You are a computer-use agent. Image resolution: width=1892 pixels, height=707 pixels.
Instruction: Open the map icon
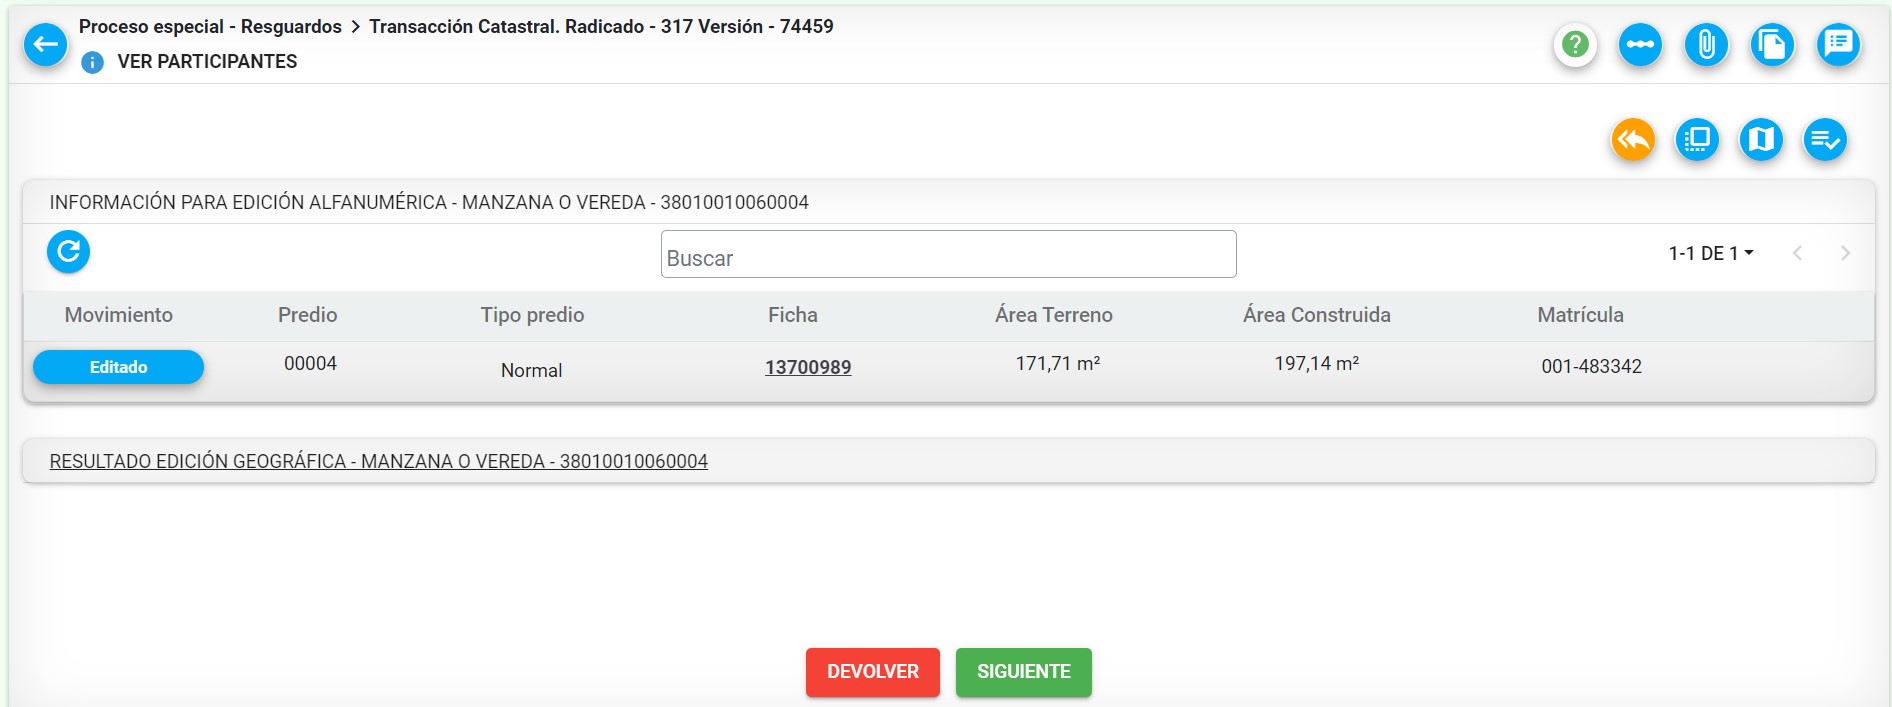(1761, 140)
